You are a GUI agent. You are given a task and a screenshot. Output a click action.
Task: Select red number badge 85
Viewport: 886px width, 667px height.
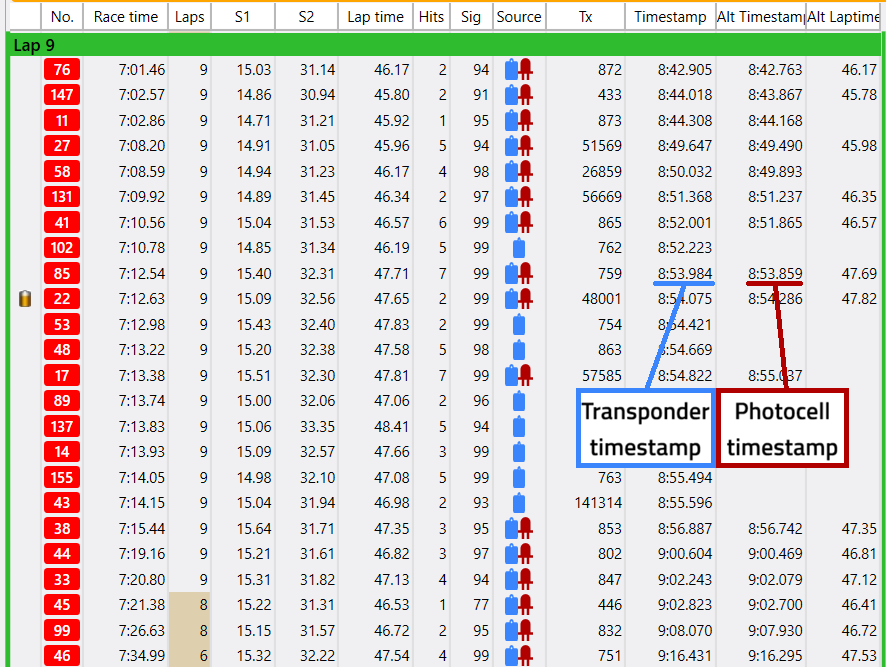pyautogui.click(x=62, y=273)
